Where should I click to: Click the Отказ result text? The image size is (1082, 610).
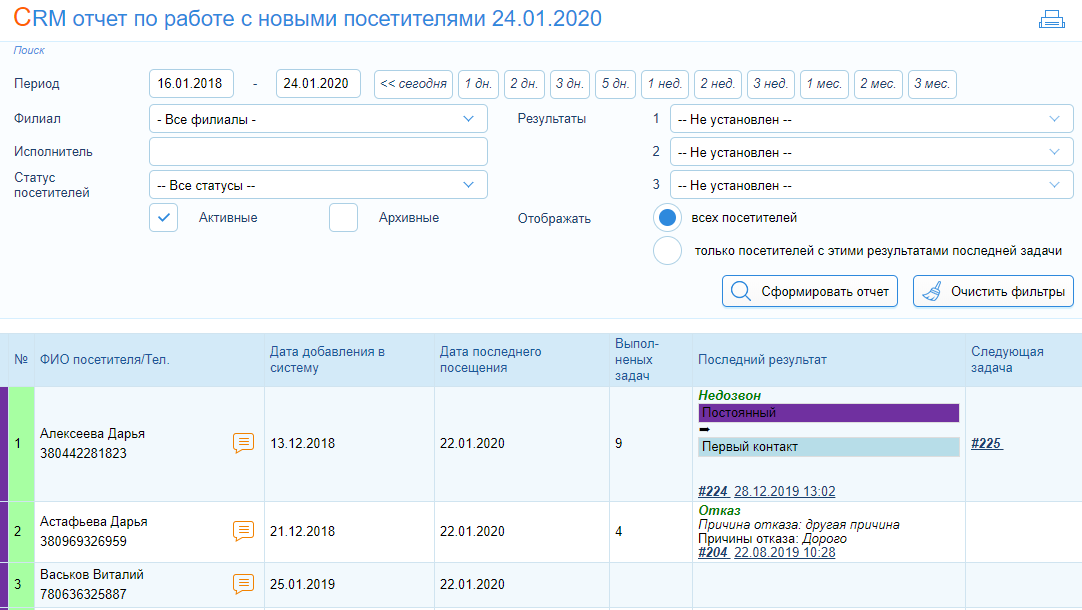719,511
